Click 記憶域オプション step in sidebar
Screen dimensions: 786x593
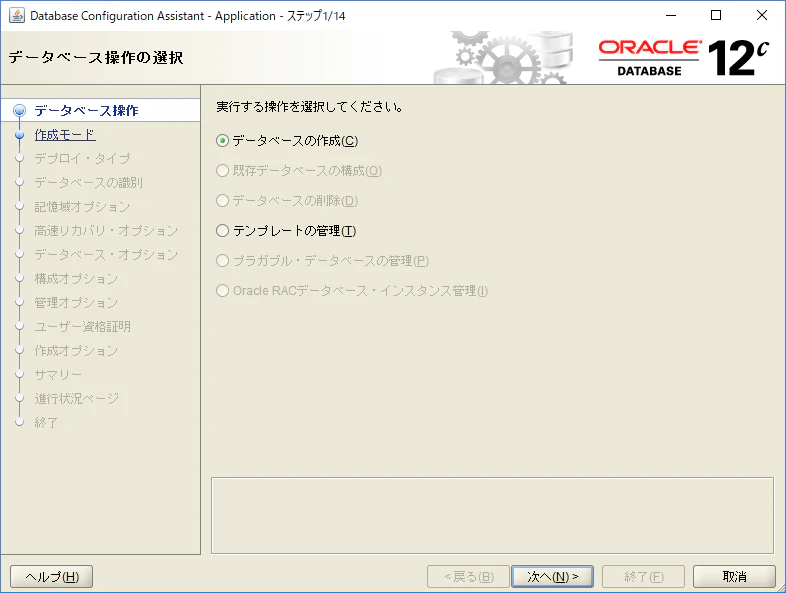pos(82,207)
